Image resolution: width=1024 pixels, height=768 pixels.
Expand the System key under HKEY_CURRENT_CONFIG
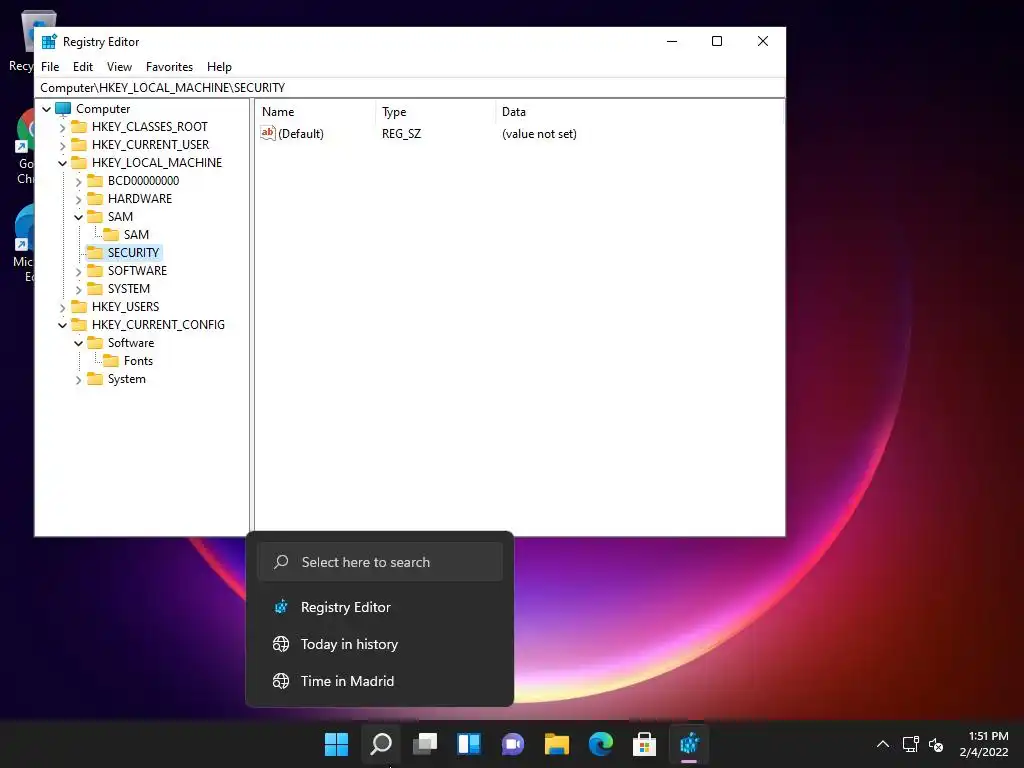click(x=78, y=379)
